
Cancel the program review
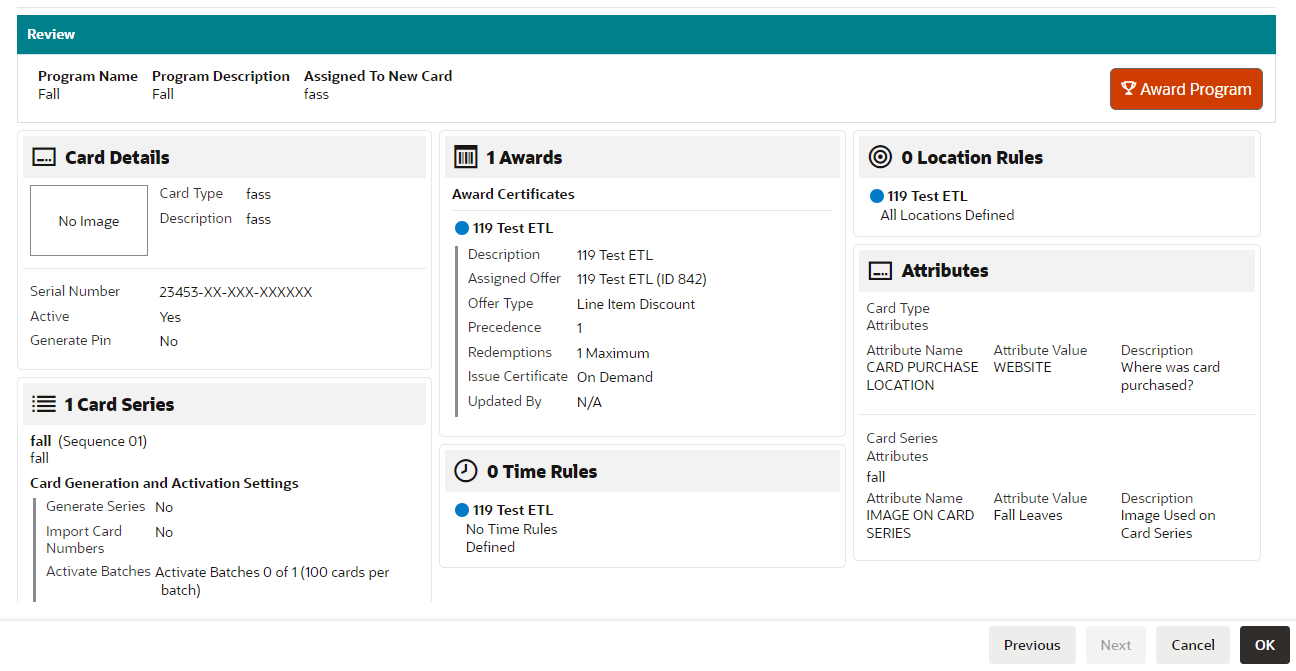click(1192, 645)
